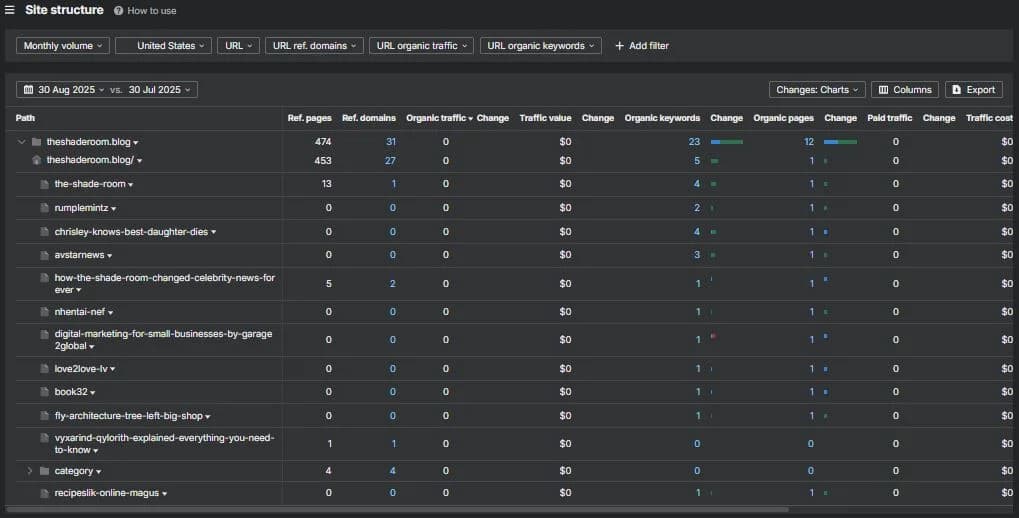Click 4 ref. domains in category row
1019x518 pixels.
coord(393,471)
